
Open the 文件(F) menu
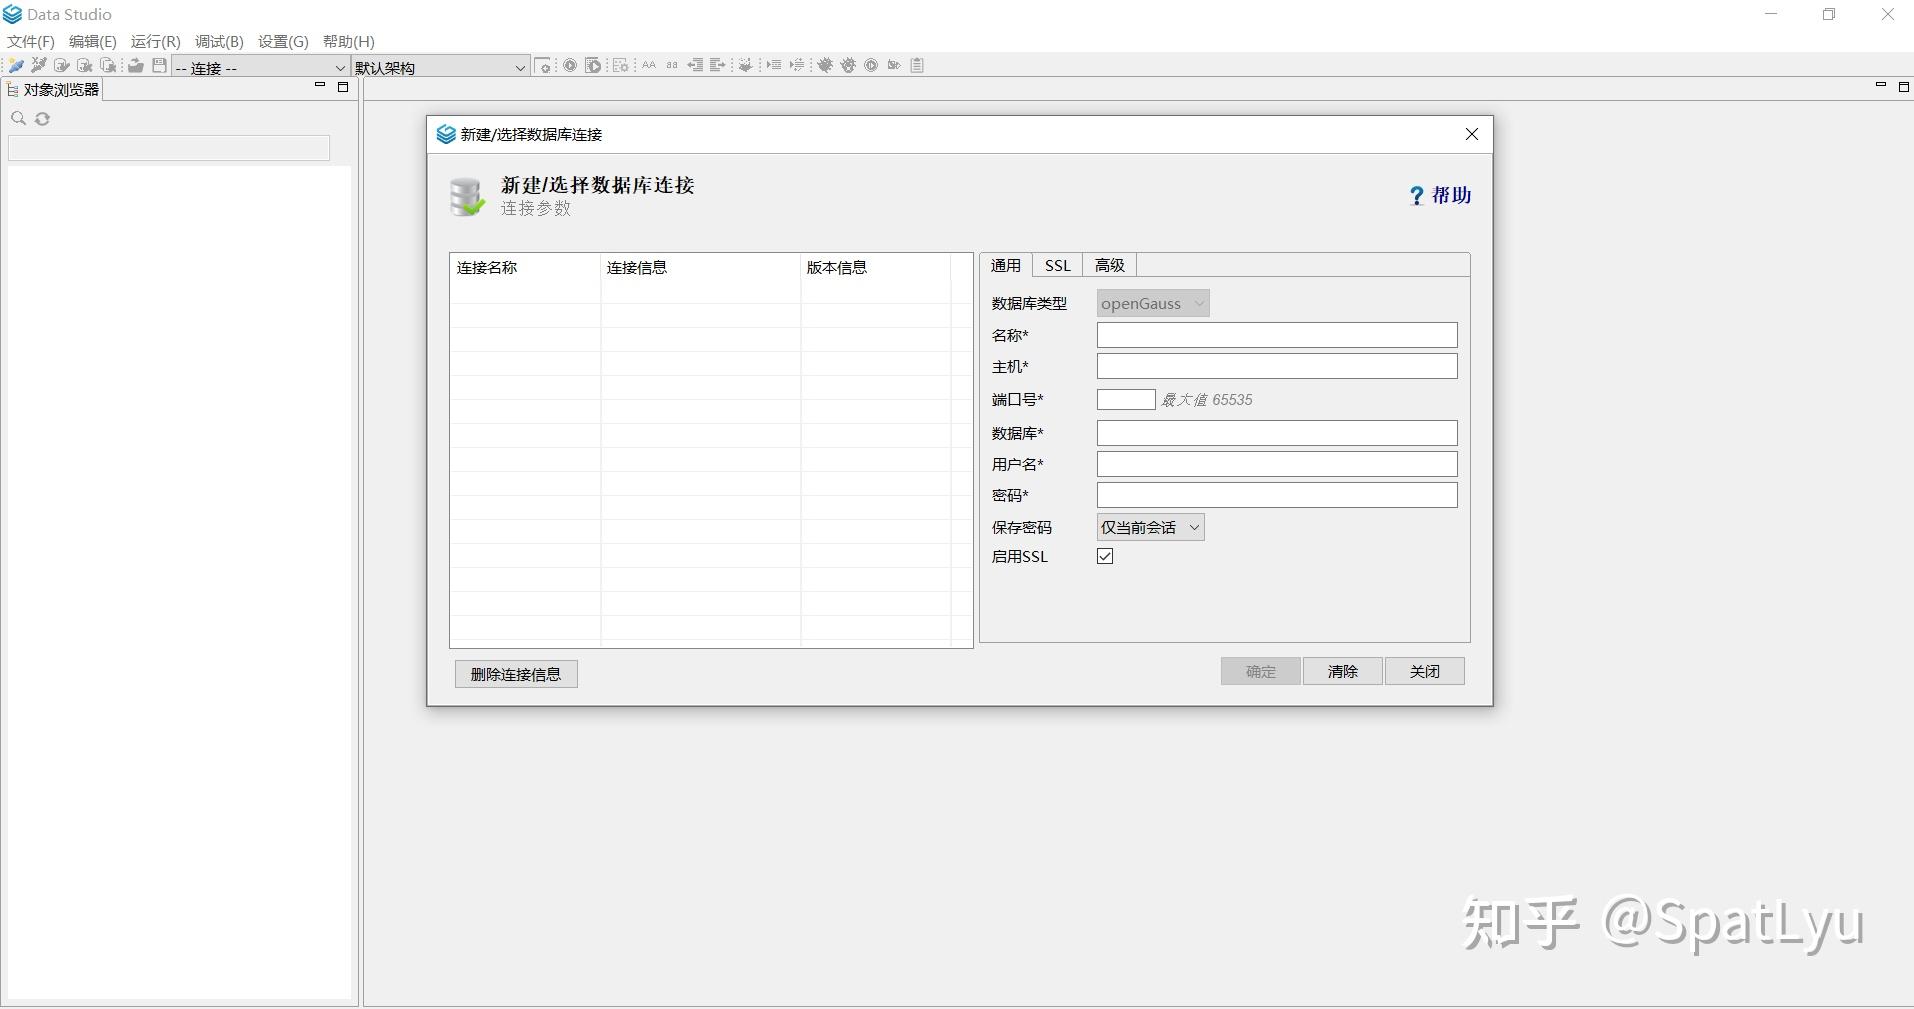click(x=29, y=41)
